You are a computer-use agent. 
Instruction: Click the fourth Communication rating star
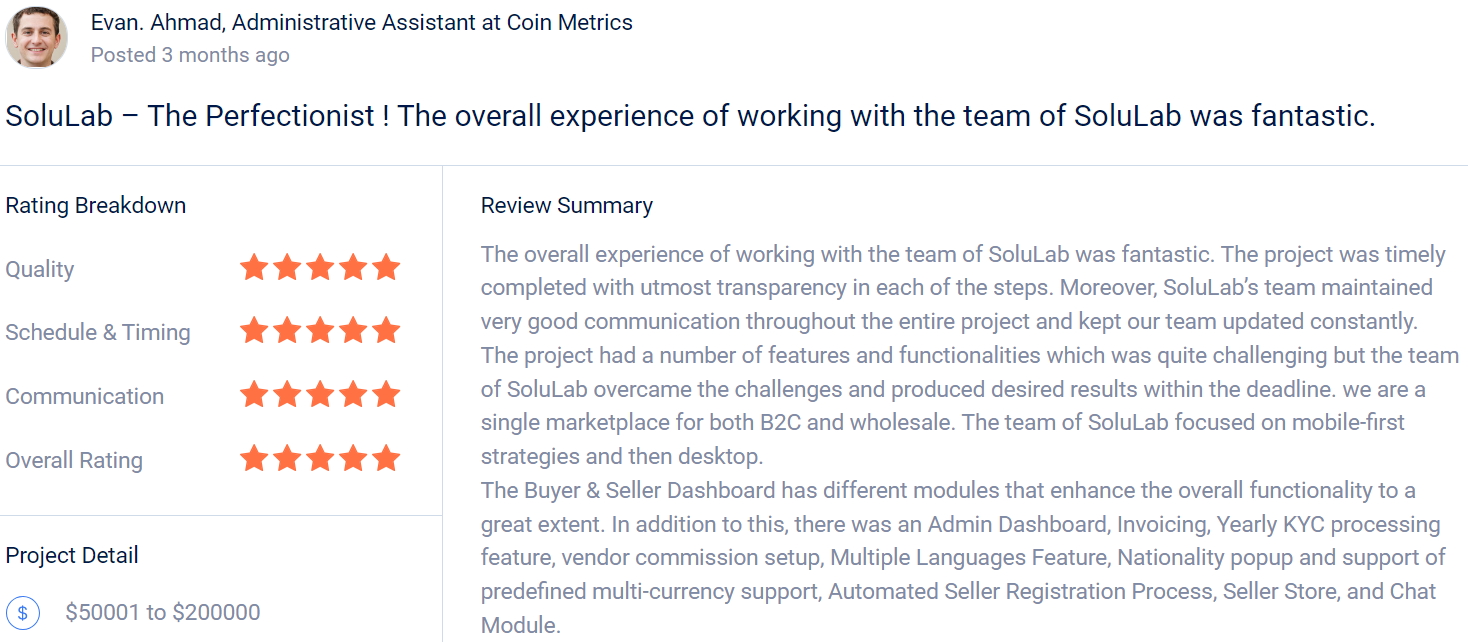[x=353, y=395]
